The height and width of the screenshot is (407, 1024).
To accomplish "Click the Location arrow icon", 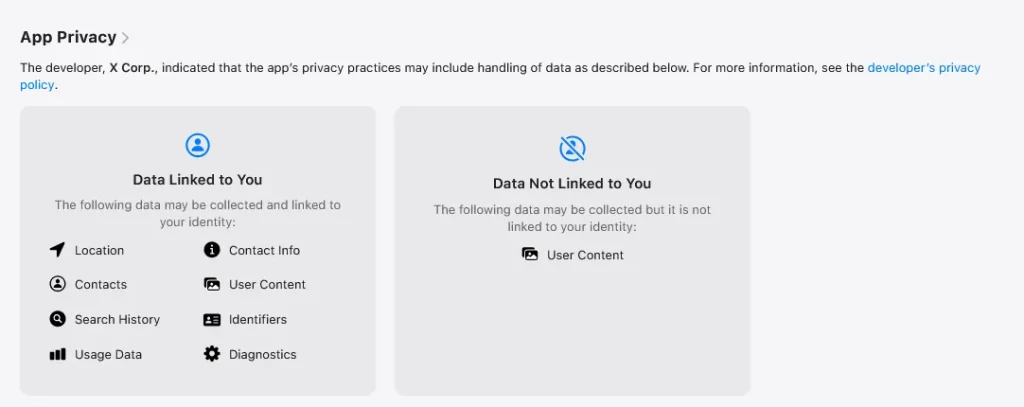I will tap(57, 250).
